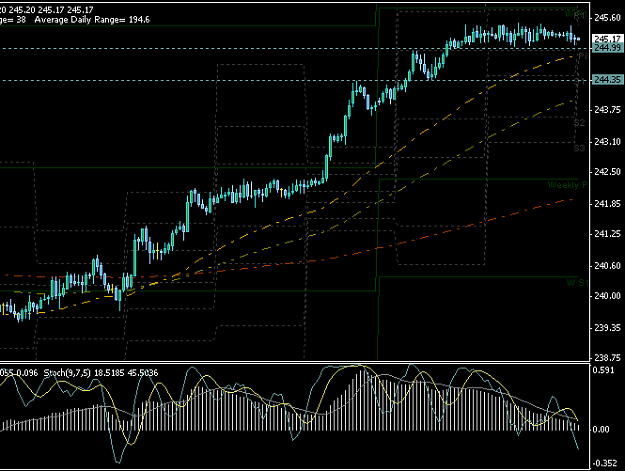The height and width of the screenshot is (471, 625).
Task: Click the 0.591 indicator scale value
Action: pos(603,370)
